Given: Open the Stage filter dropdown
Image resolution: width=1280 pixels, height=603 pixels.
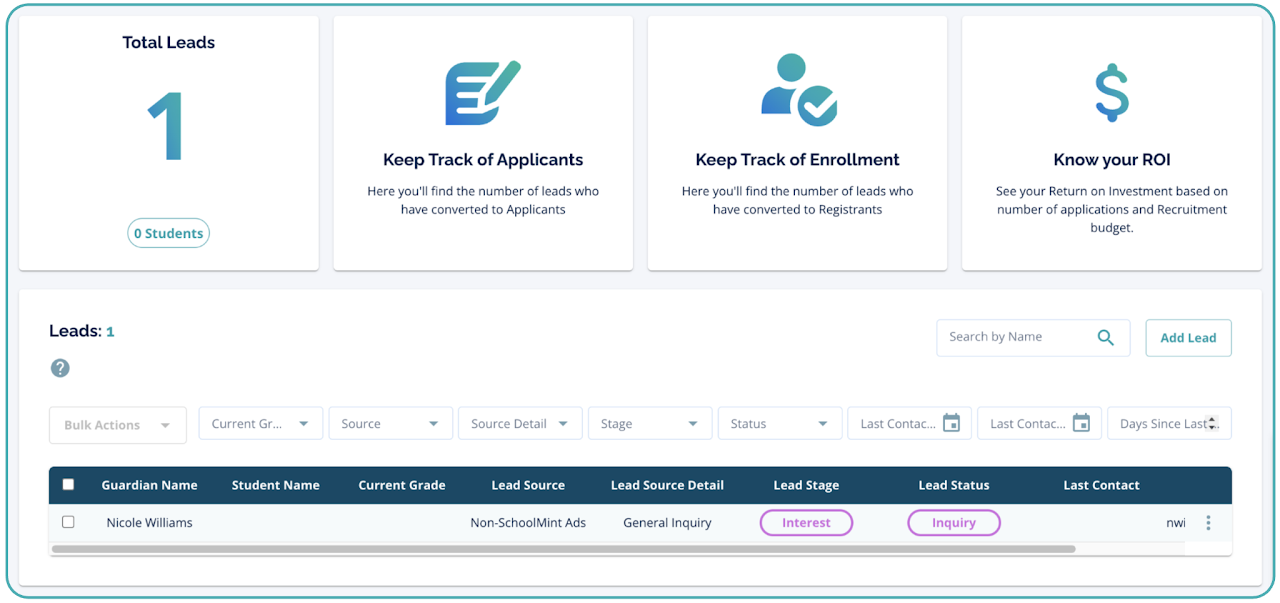Looking at the screenshot, I should point(649,424).
